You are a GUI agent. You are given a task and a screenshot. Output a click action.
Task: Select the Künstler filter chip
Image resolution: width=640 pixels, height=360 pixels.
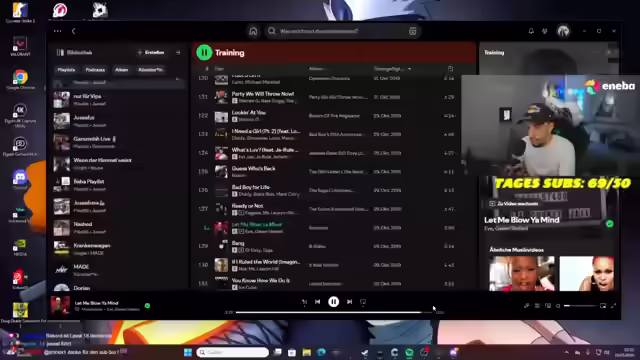(151, 70)
